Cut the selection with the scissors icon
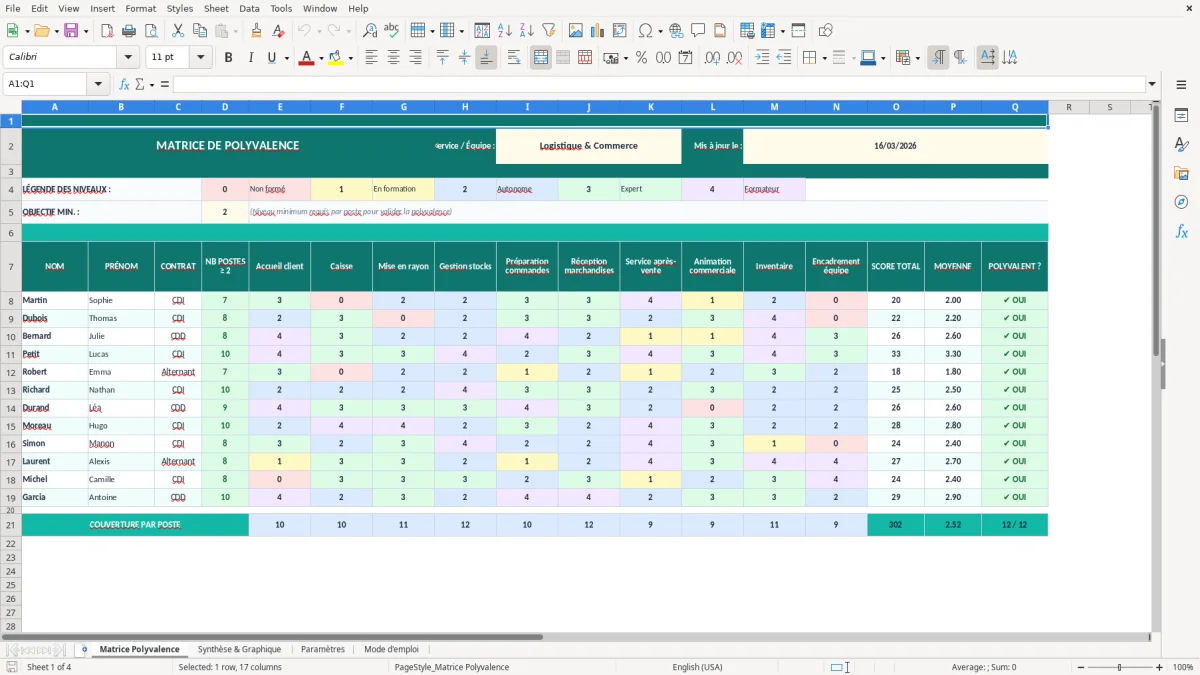This screenshot has height=675, width=1200. 178,31
